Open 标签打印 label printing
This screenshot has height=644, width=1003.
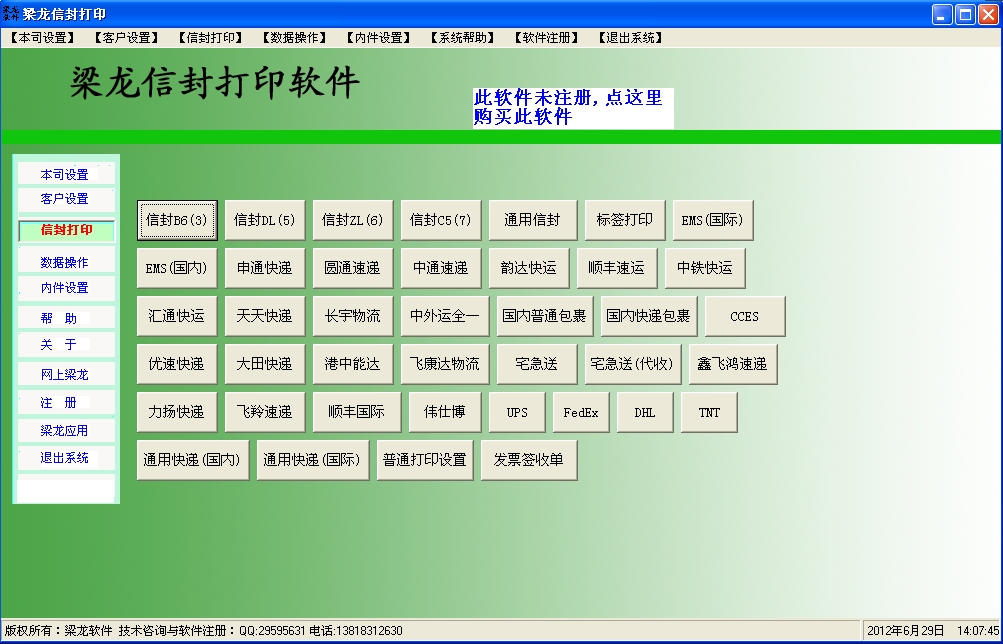click(625, 220)
